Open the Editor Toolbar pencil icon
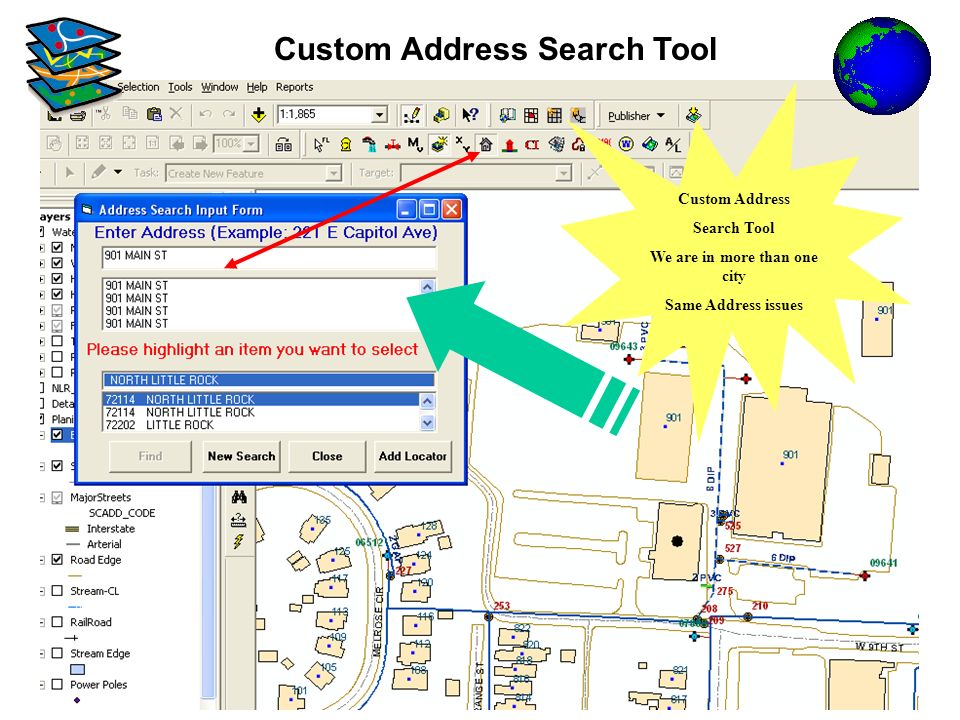960x720 pixels. click(x=412, y=114)
